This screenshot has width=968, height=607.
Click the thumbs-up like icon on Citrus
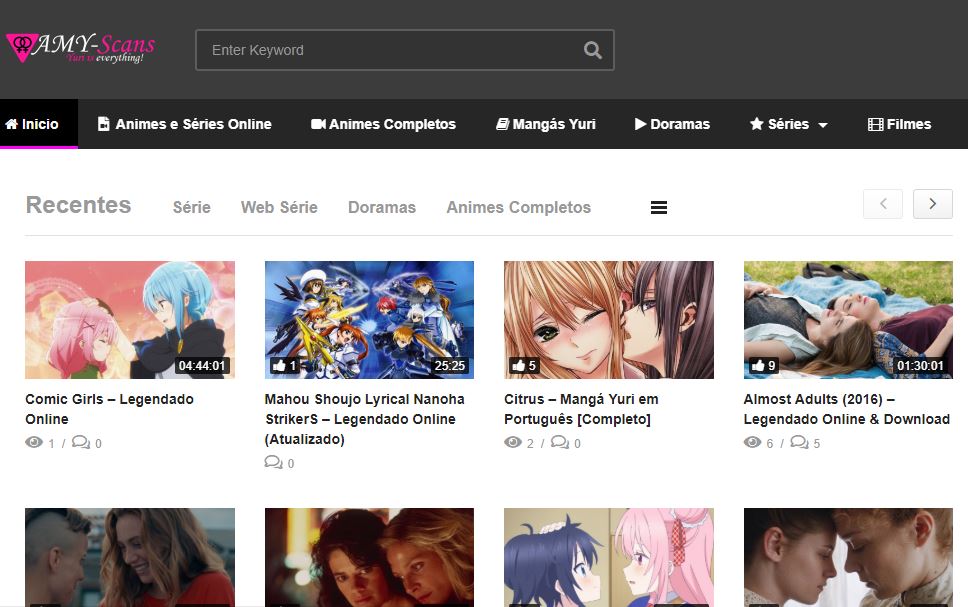(519, 366)
